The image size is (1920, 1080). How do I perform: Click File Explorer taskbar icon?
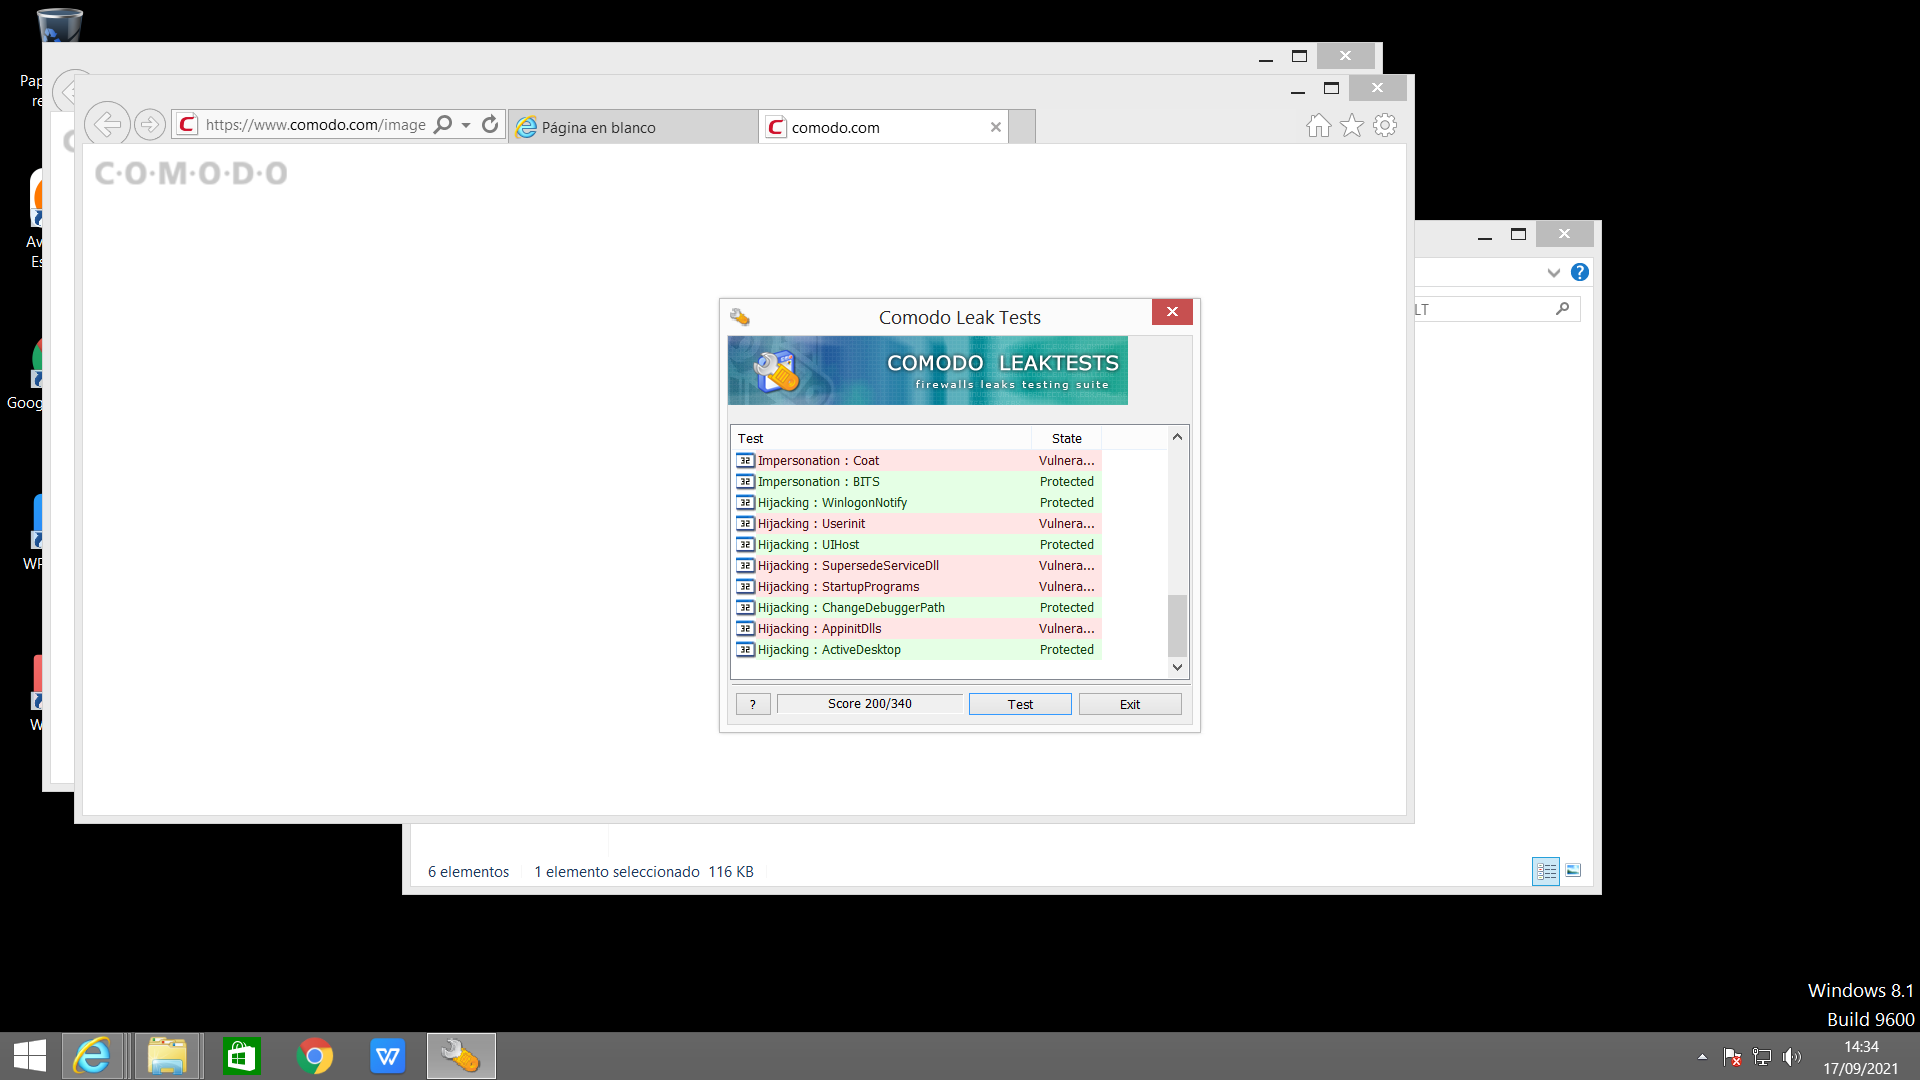(x=167, y=1056)
